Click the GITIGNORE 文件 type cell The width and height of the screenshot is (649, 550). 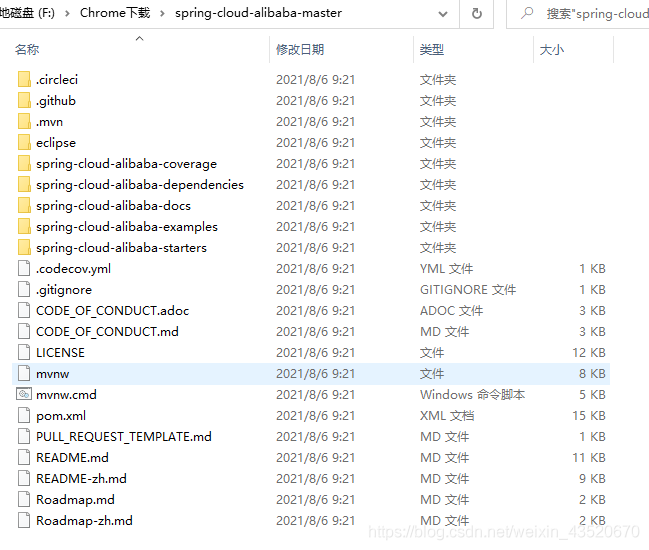468,290
